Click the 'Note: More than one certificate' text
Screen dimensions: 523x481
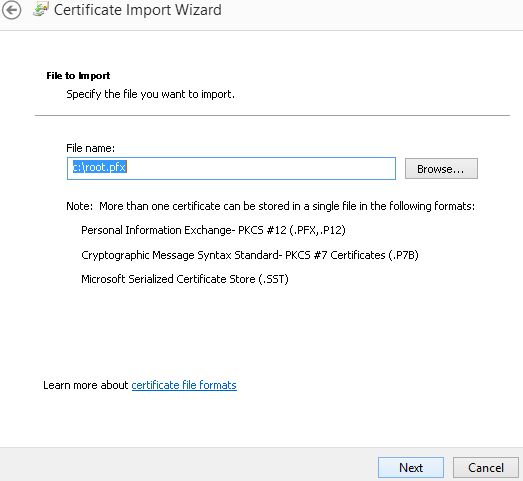[270, 206]
